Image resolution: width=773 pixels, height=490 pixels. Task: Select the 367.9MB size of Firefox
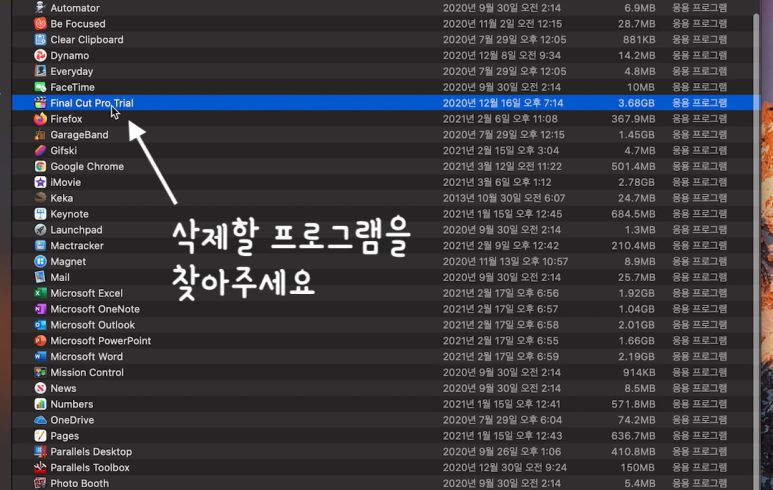633,119
